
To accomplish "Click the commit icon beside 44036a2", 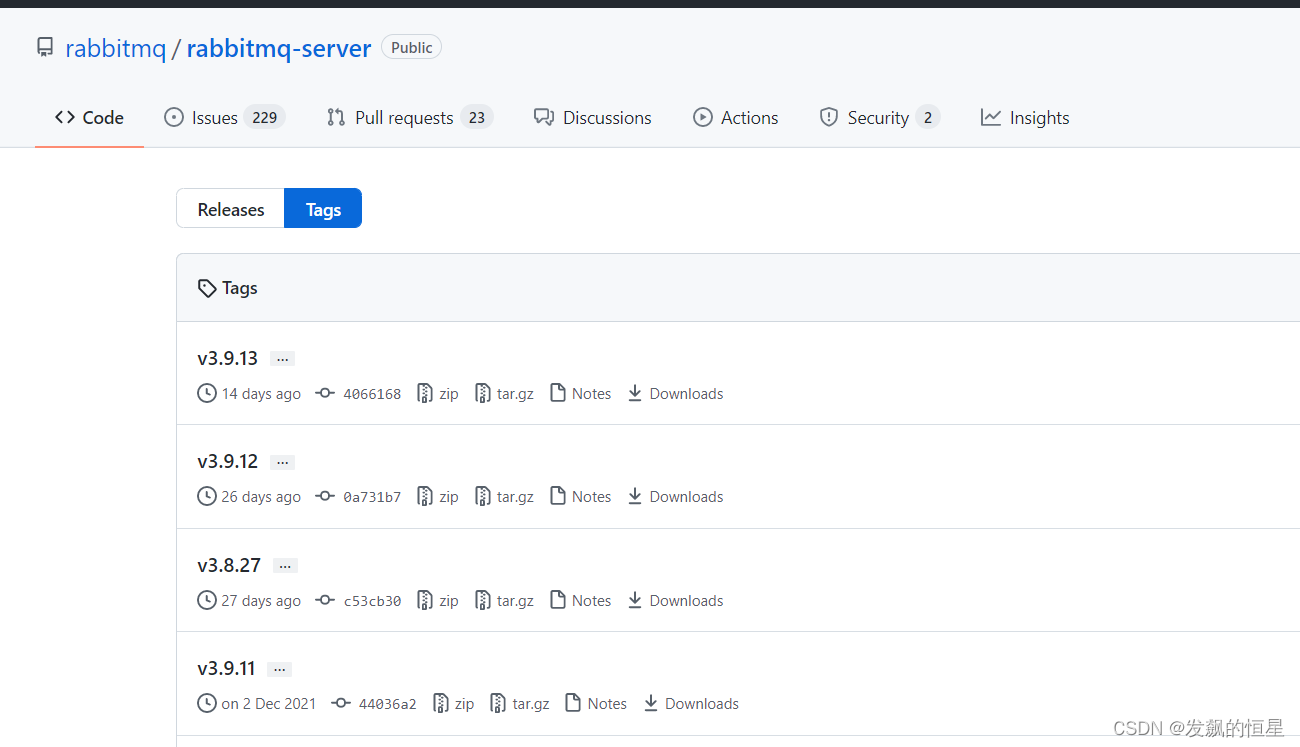I will click(x=341, y=703).
